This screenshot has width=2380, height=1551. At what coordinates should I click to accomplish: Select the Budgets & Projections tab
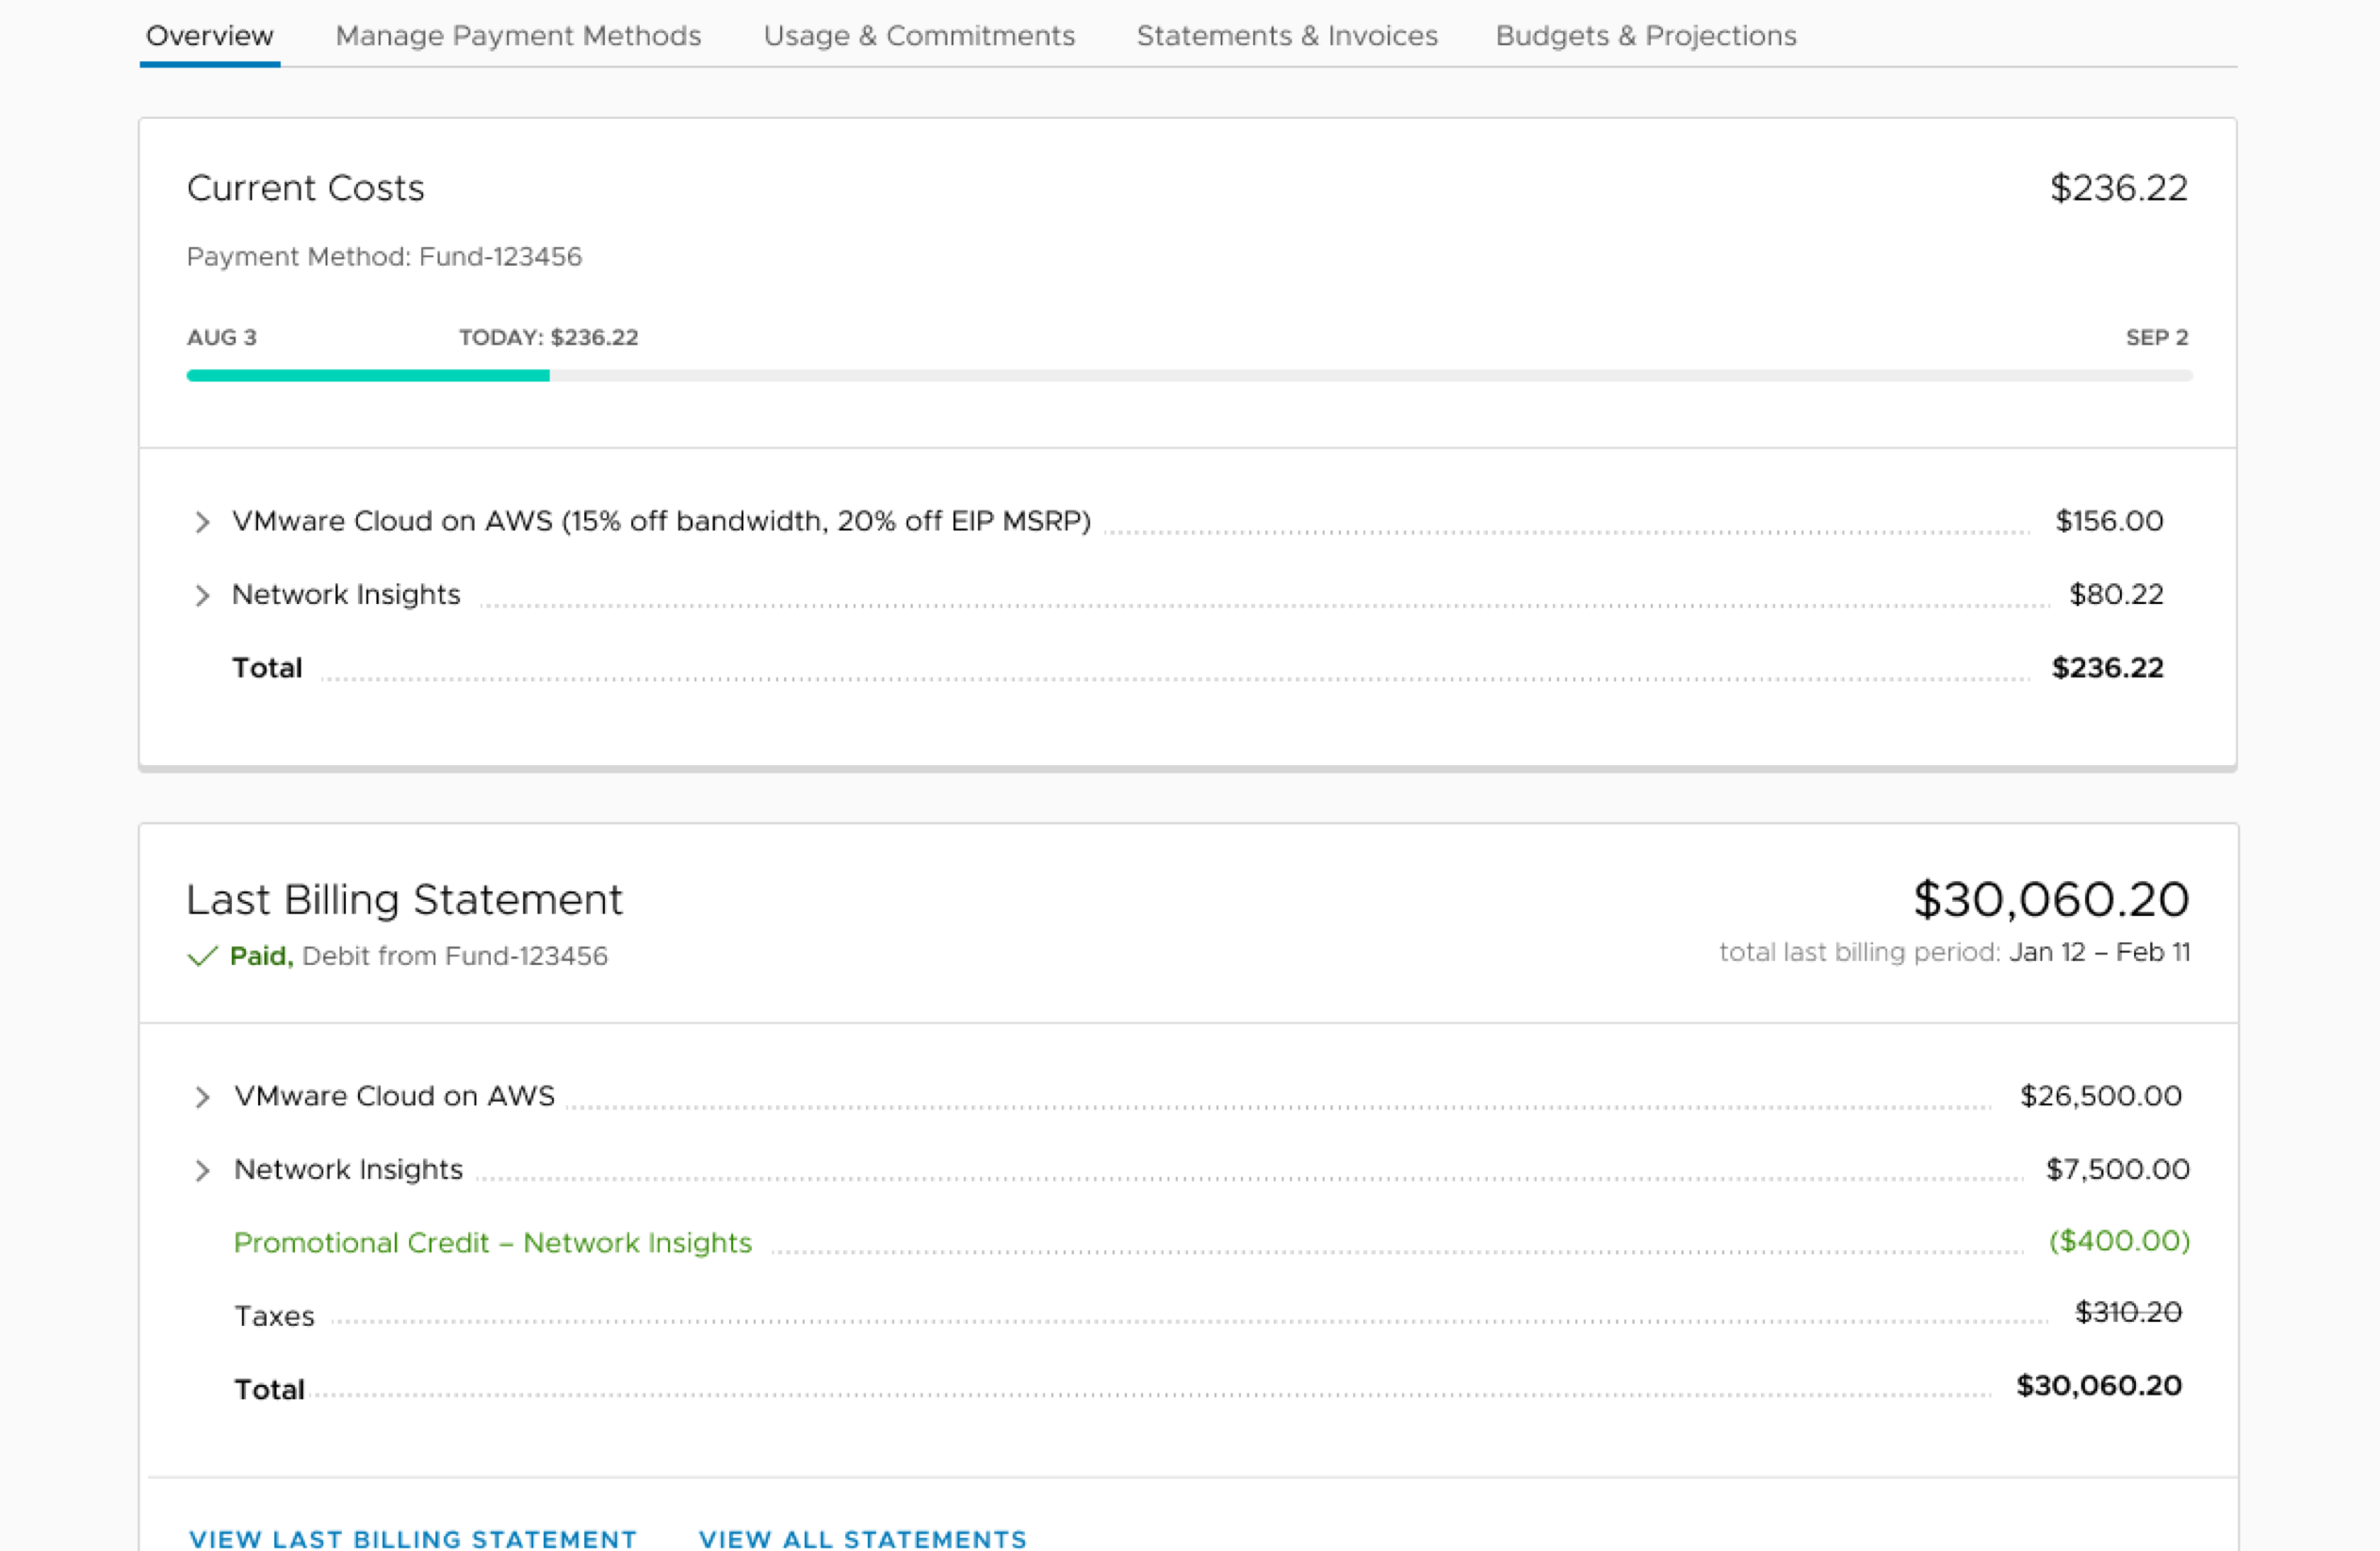pos(1646,36)
